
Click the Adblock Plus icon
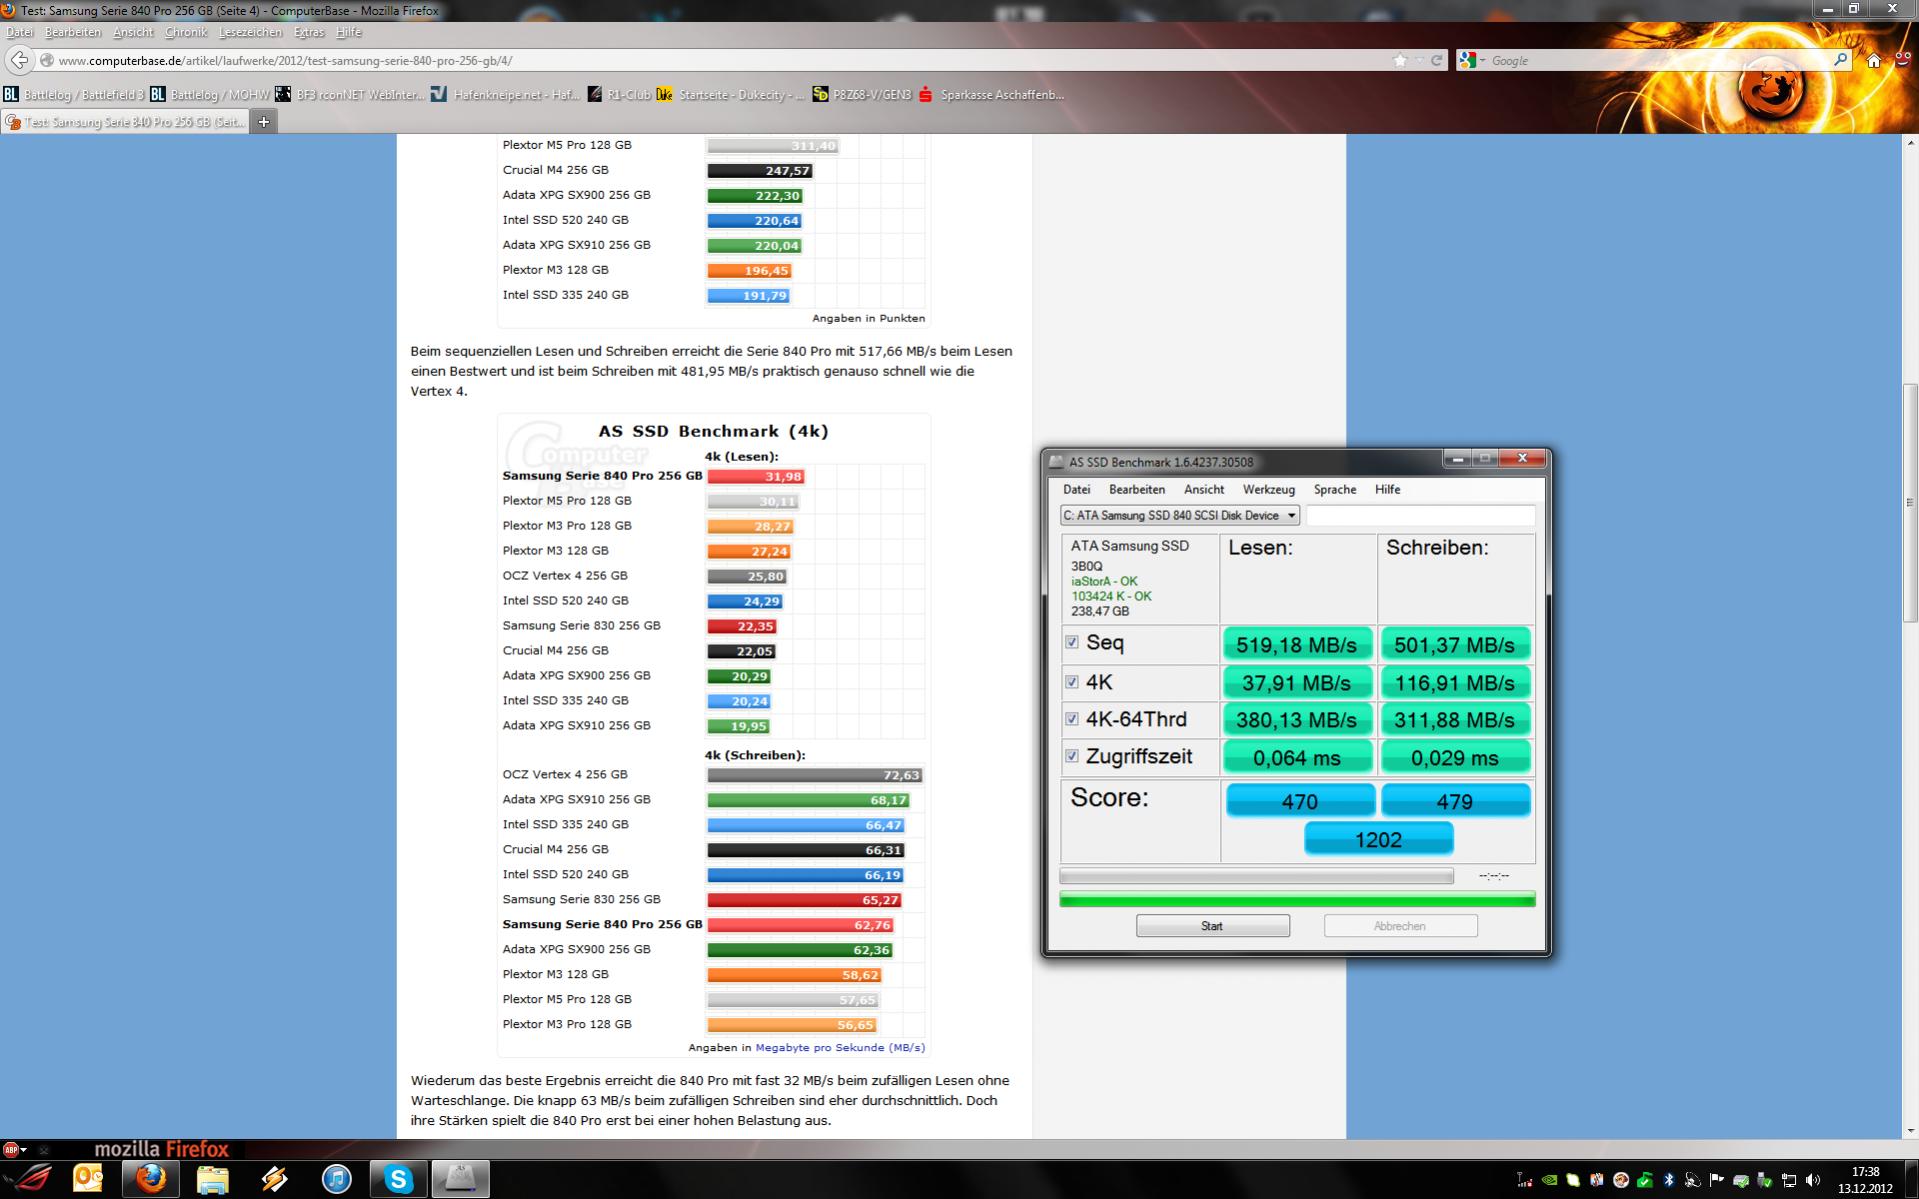(10, 1149)
